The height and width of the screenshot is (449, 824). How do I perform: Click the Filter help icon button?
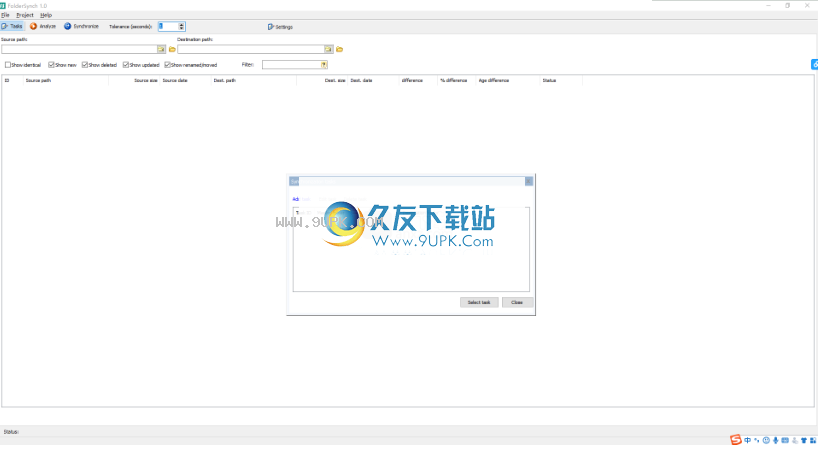coord(324,65)
